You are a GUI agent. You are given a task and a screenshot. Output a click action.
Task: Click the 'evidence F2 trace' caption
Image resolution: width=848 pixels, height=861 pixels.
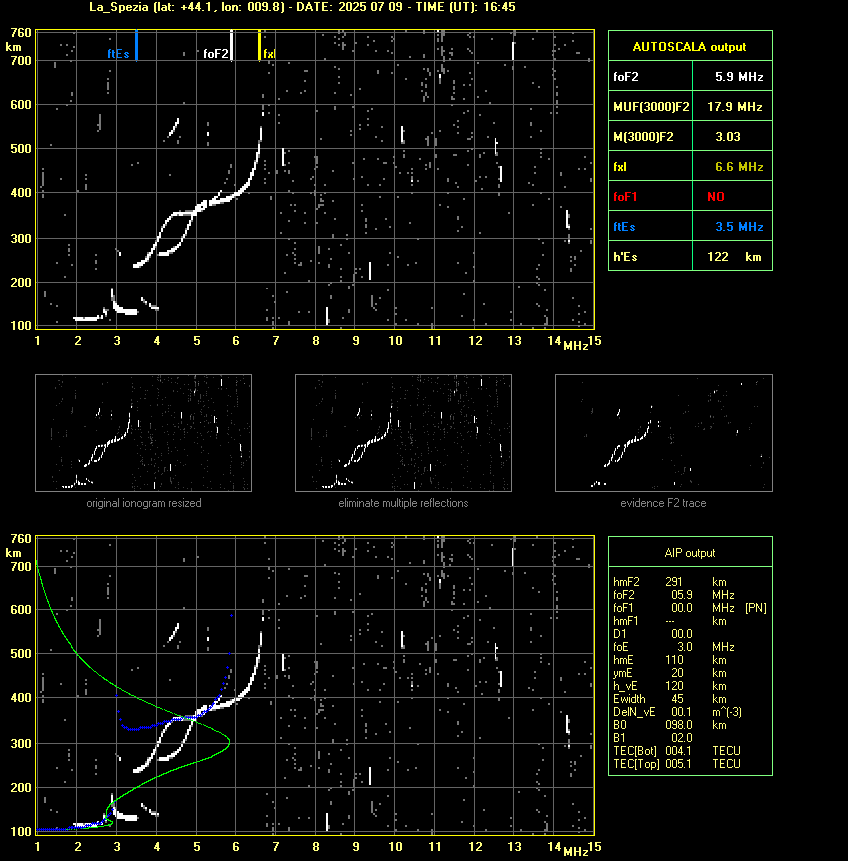pyautogui.click(x=663, y=503)
